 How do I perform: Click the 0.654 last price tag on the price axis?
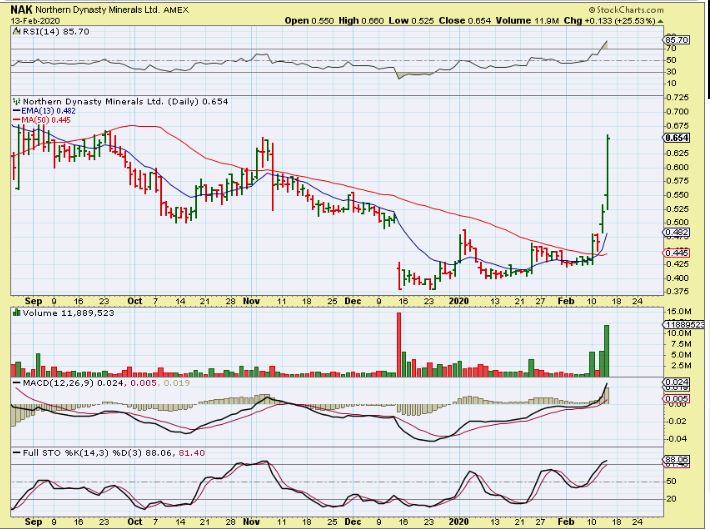(x=677, y=138)
